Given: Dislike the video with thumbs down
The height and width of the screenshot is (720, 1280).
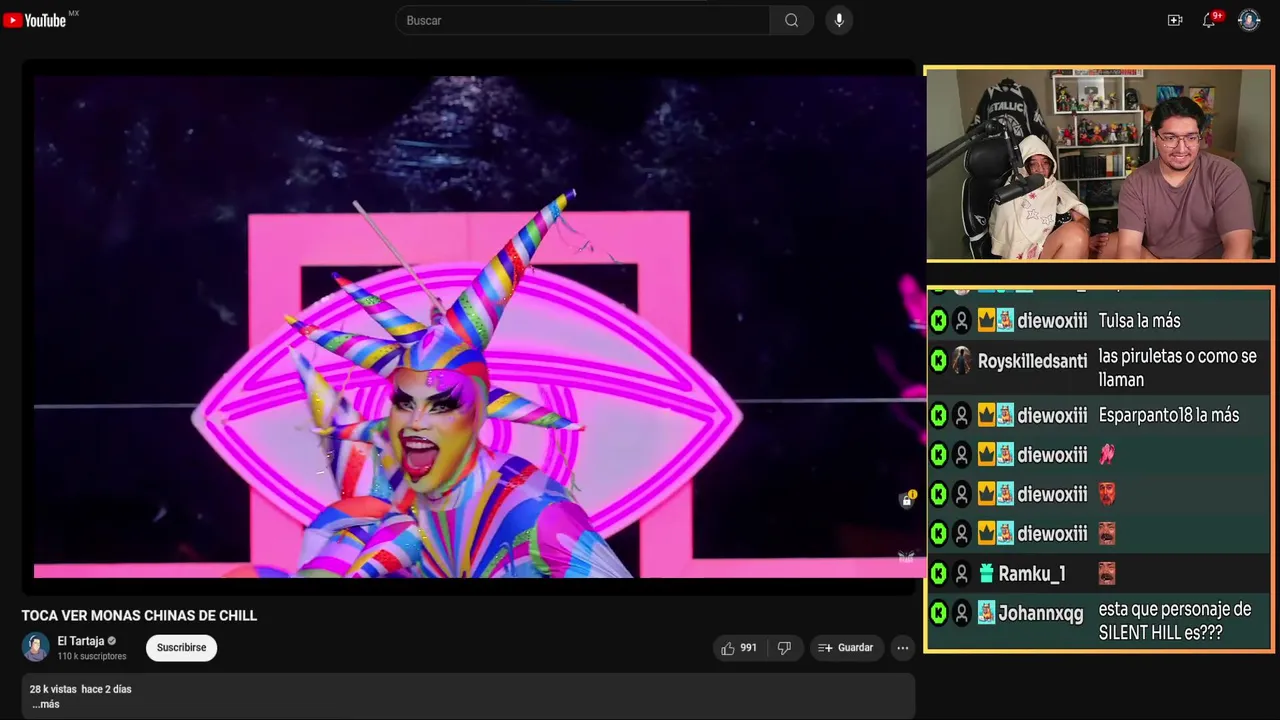Looking at the screenshot, I should click(x=784, y=648).
